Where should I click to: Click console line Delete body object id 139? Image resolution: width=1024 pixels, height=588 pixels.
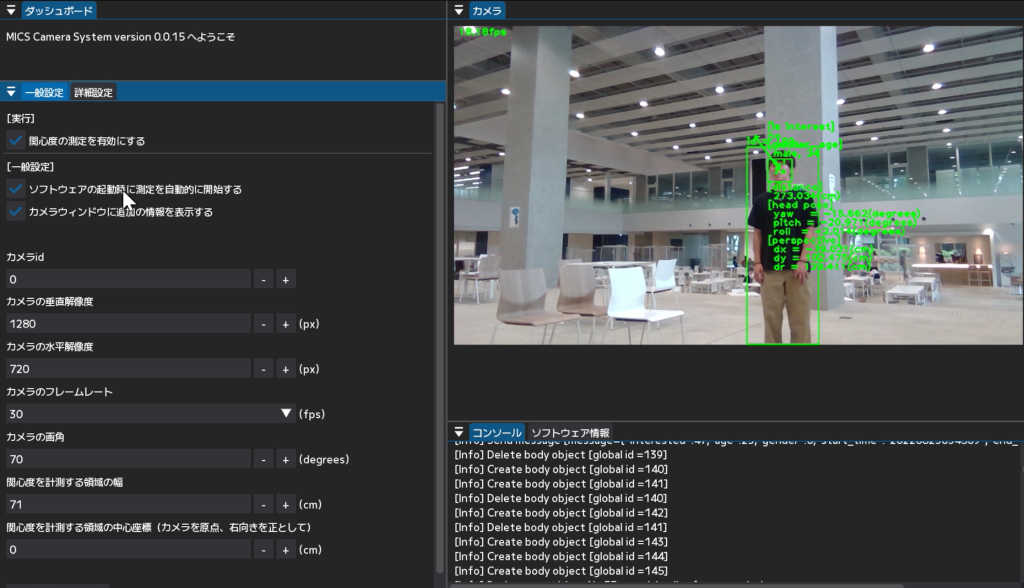[560, 455]
